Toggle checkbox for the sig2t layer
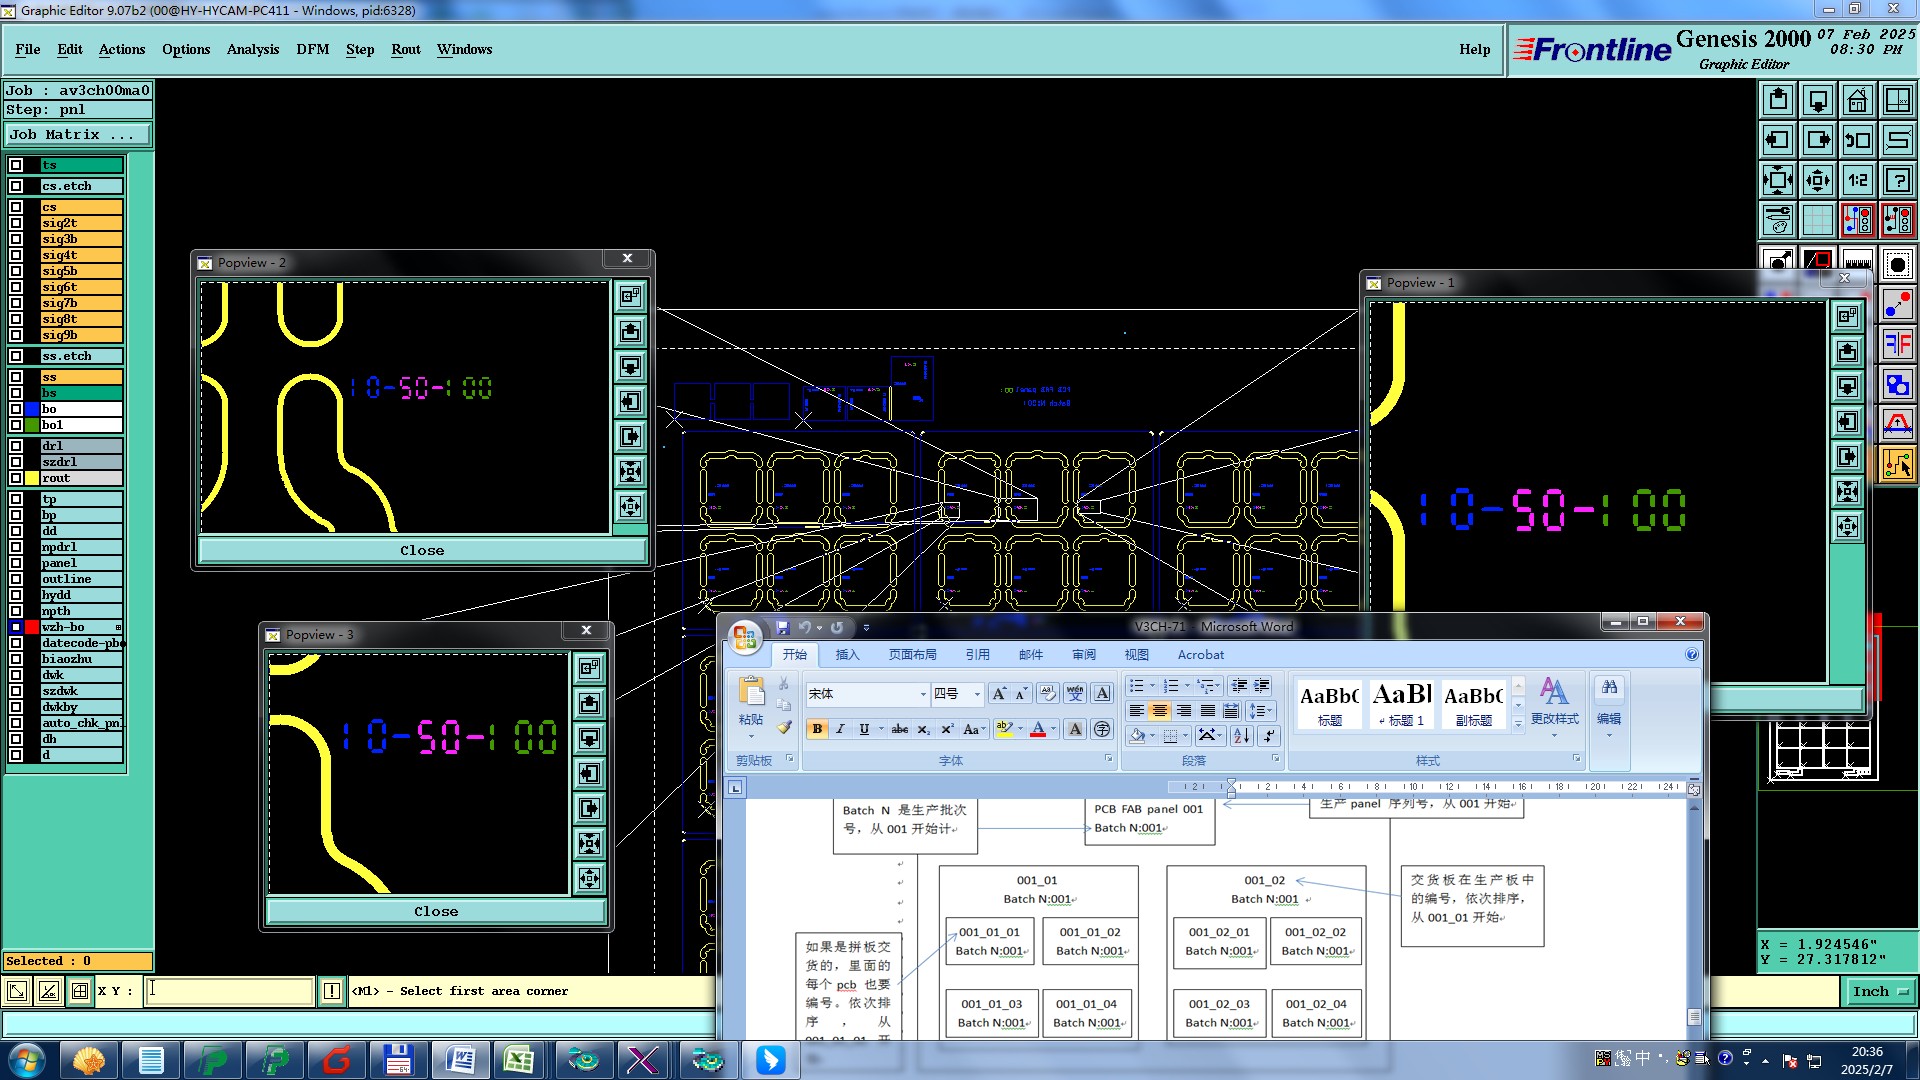Screen dimensions: 1920x1080 point(16,223)
